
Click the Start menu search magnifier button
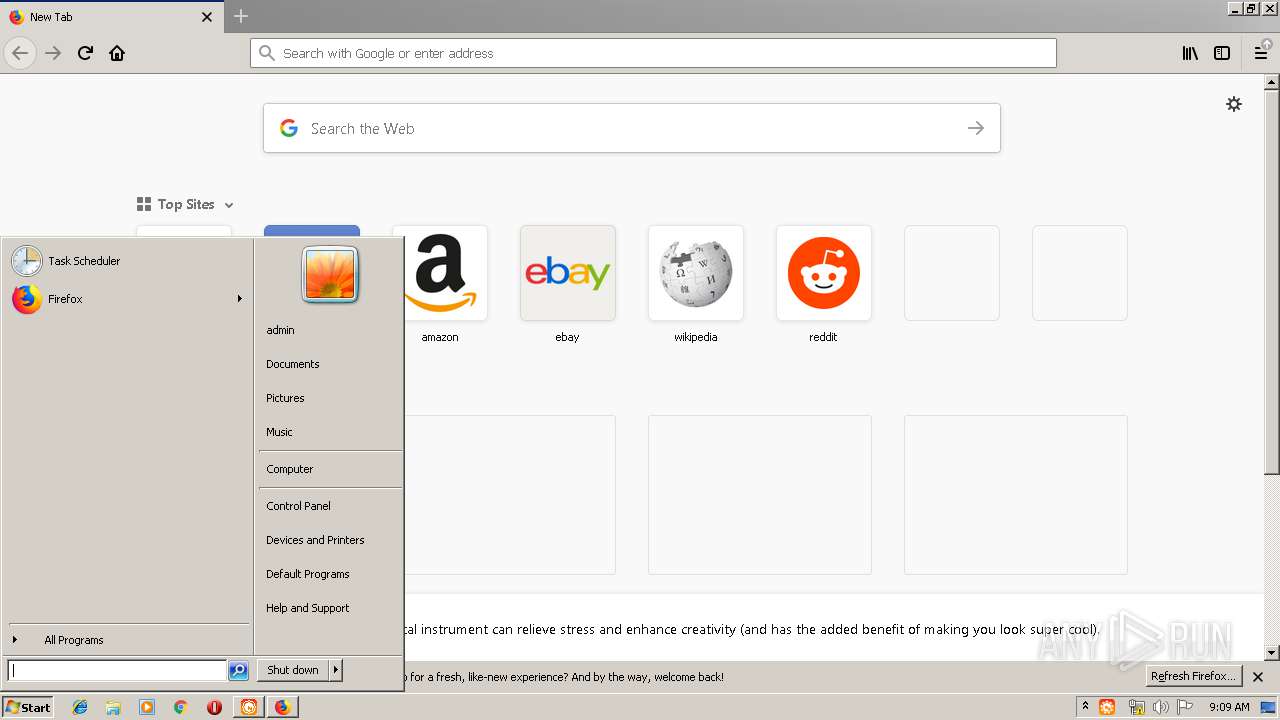pos(238,670)
